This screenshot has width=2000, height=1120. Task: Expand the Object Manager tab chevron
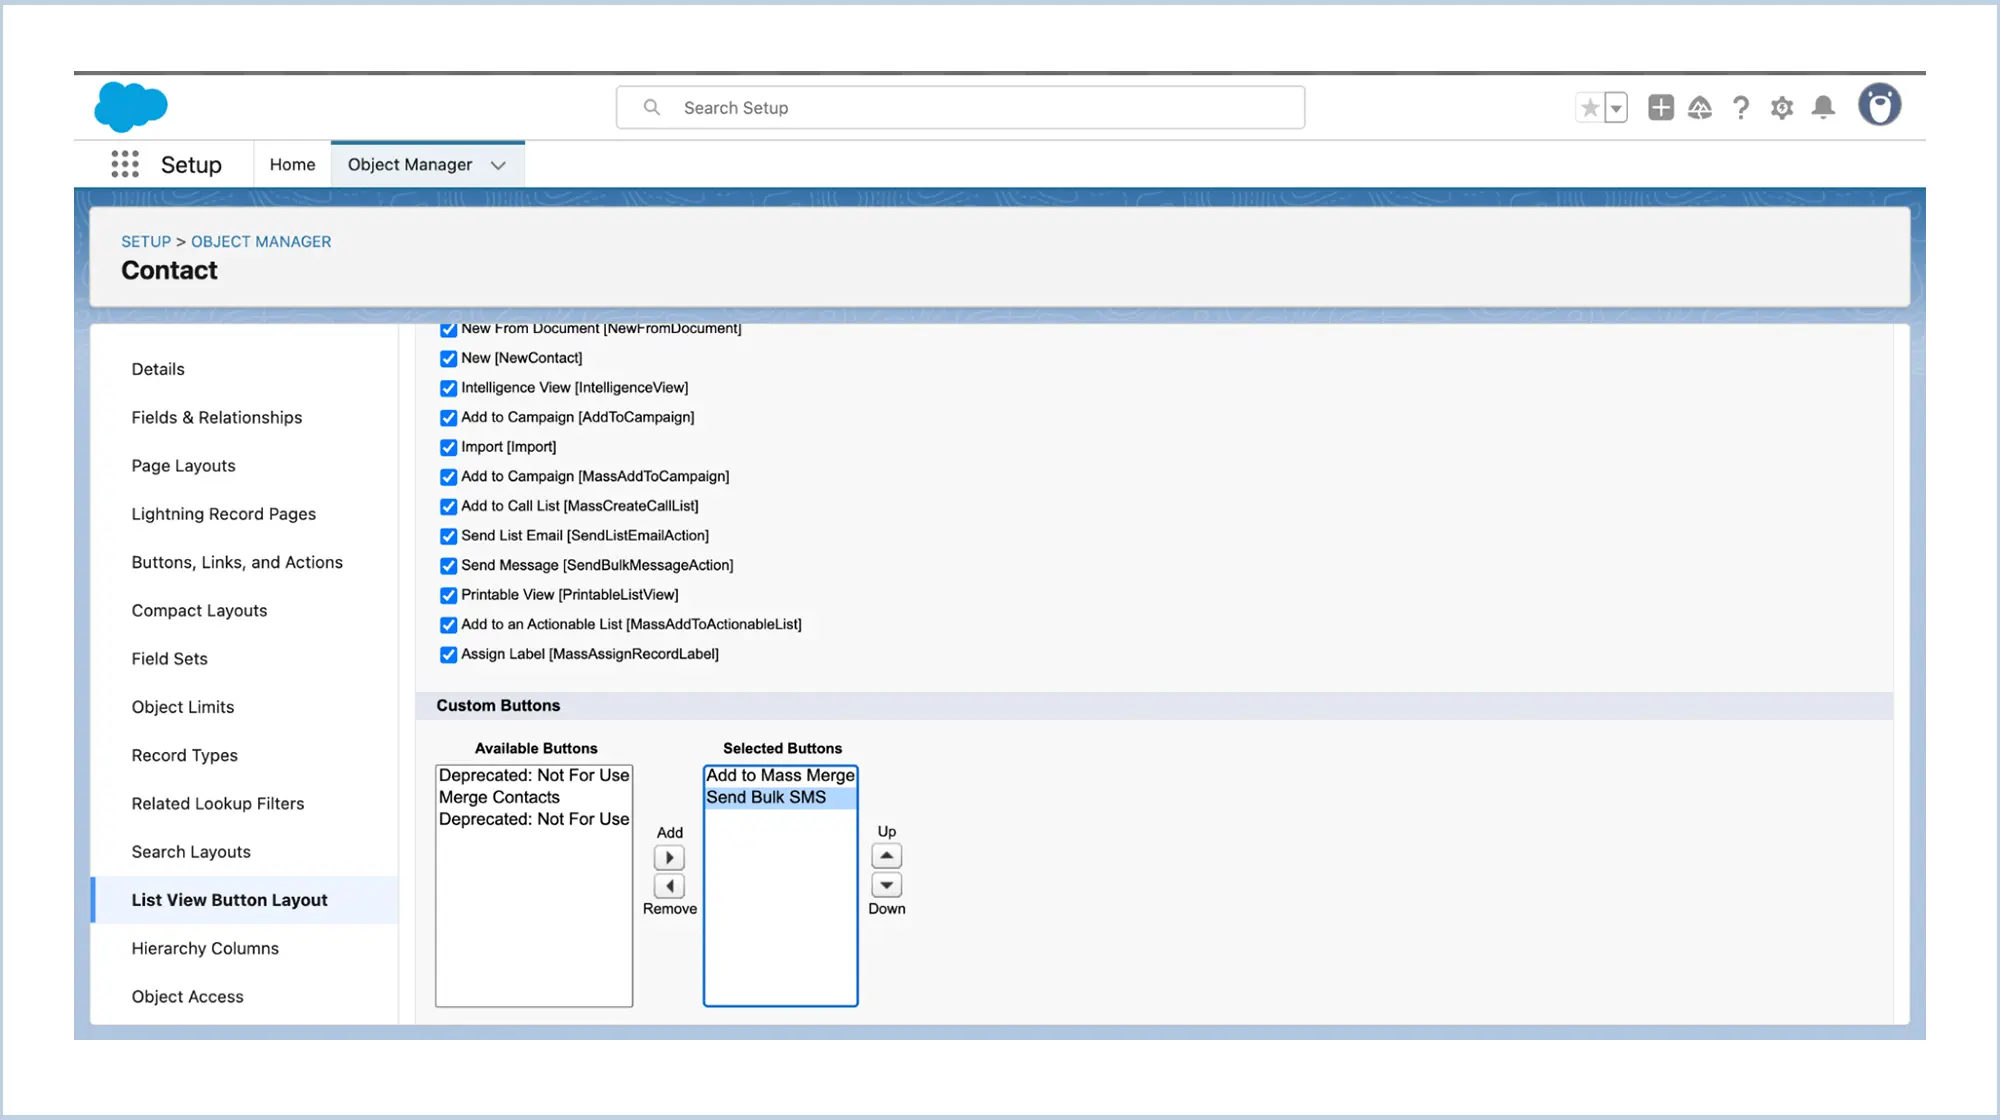(498, 165)
